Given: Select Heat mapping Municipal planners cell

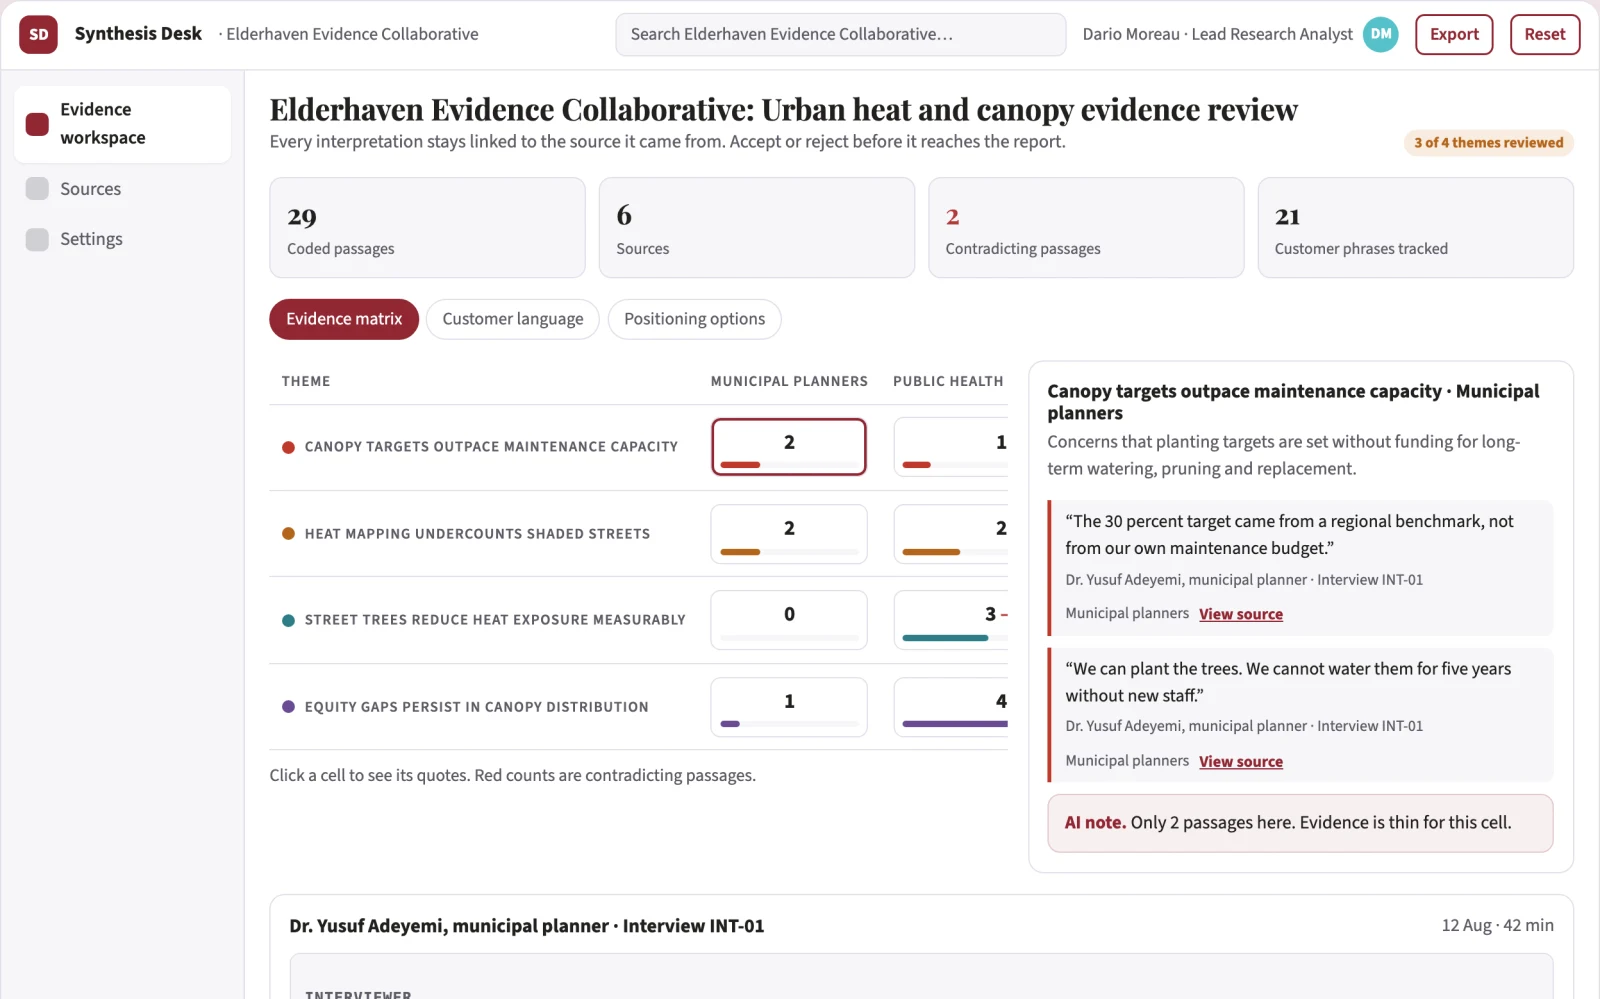Looking at the screenshot, I should tap(789, 534).
